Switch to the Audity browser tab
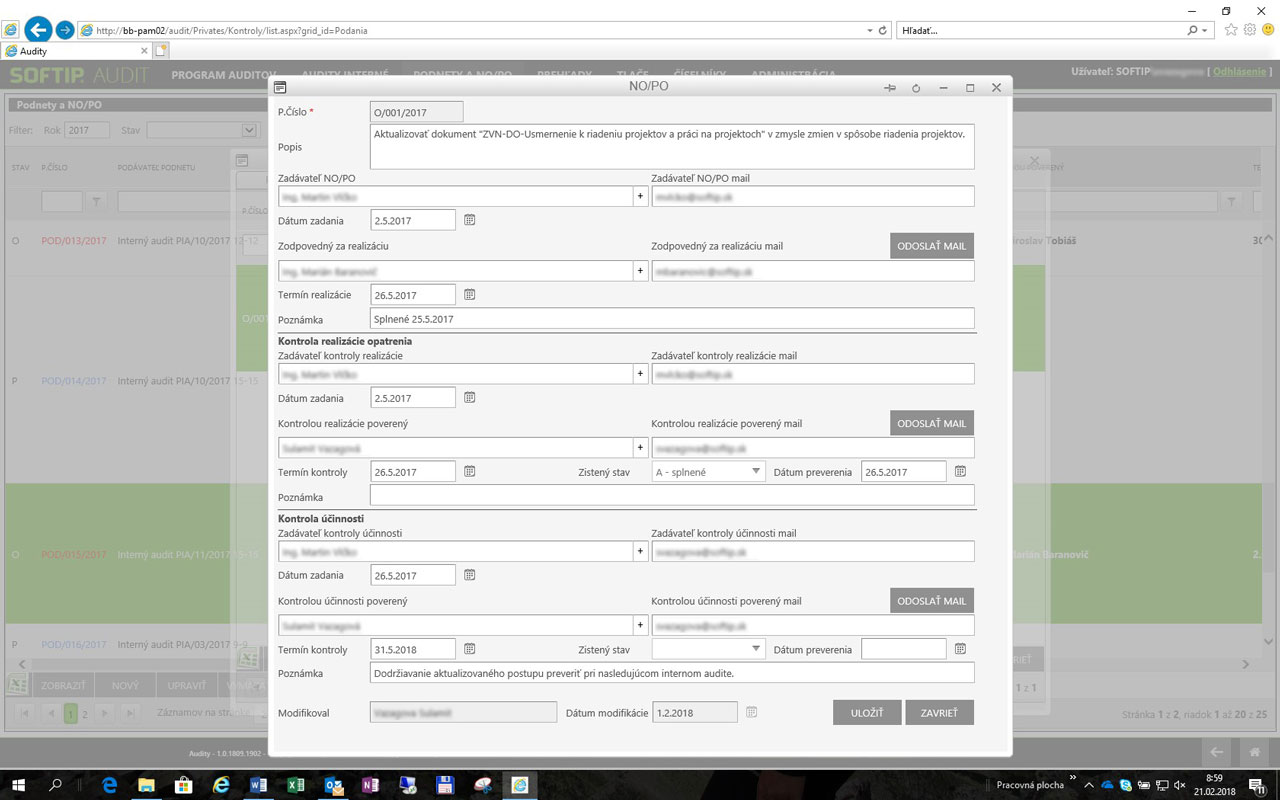 pos(75,51)
